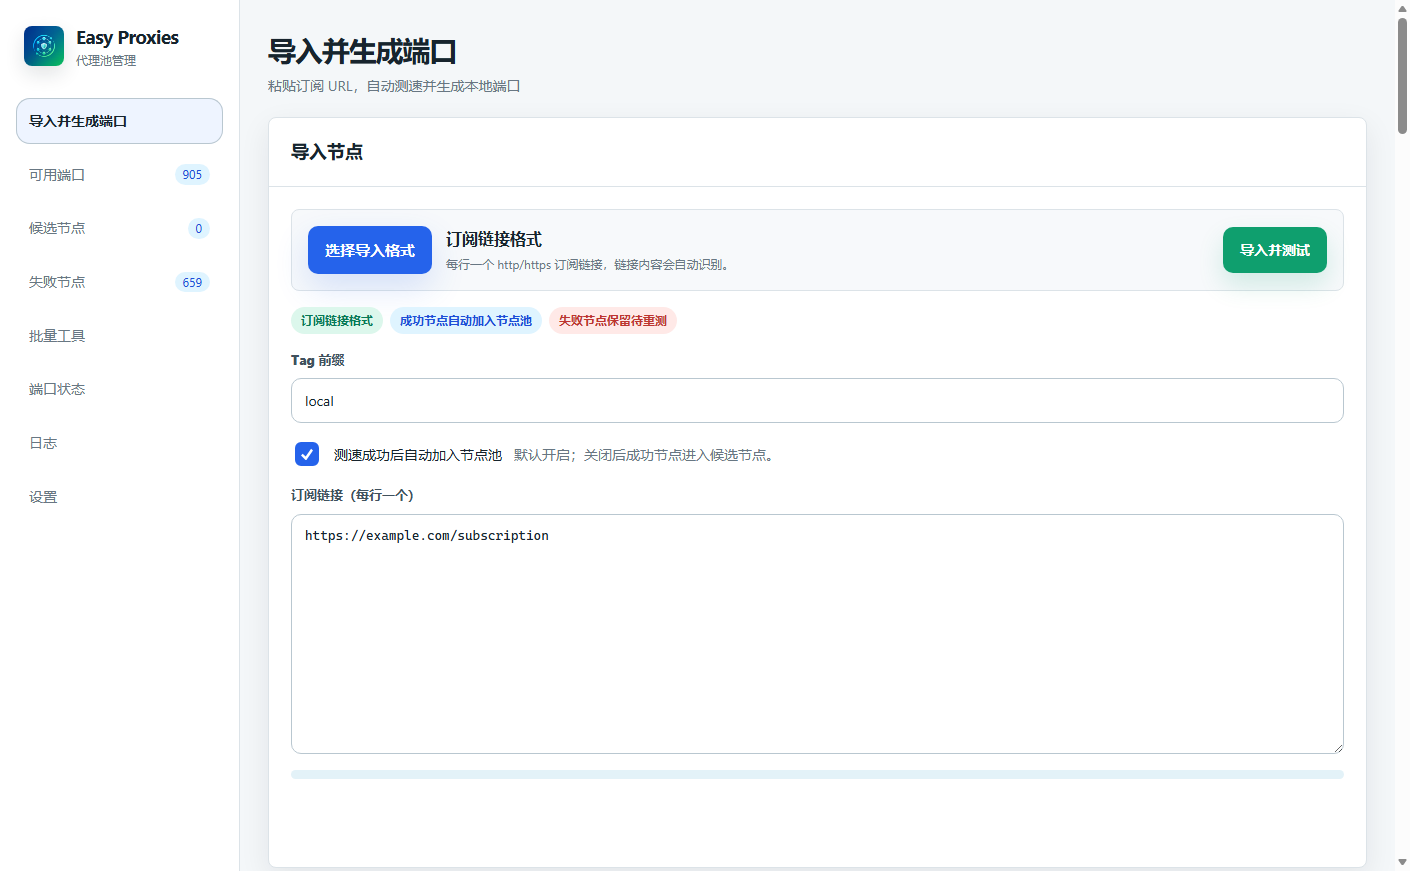Click the 0 badge beside 候选节点
This screenshot has height=871, width=1410.
[x=199, y=229]
